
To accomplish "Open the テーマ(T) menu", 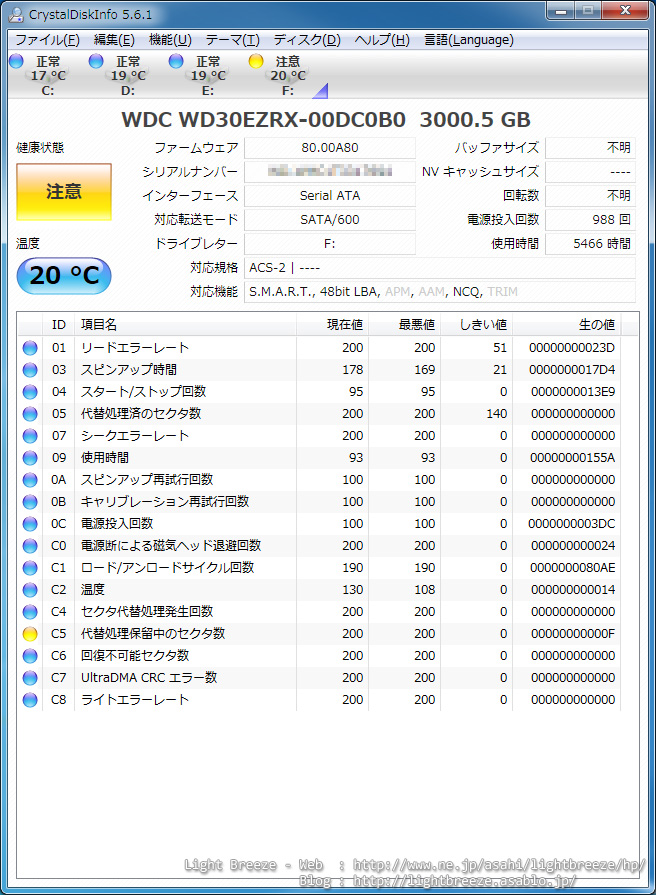I will (232, 40).
